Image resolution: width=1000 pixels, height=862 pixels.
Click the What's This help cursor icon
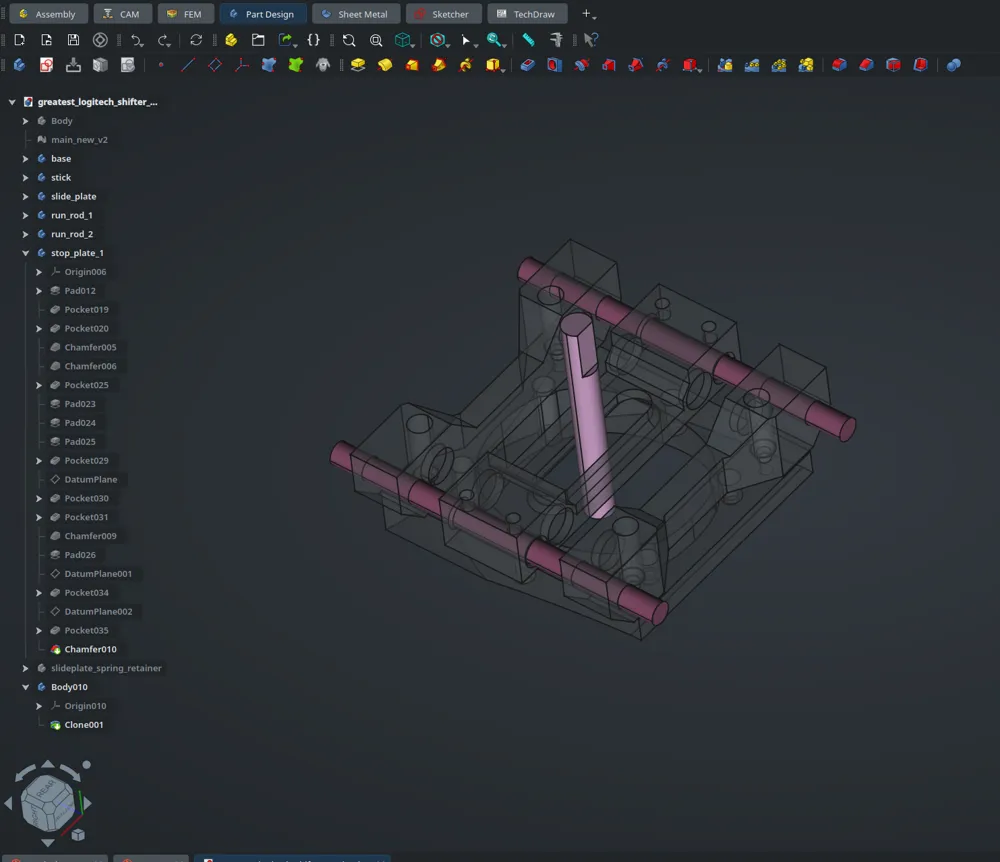click(591, 40)
